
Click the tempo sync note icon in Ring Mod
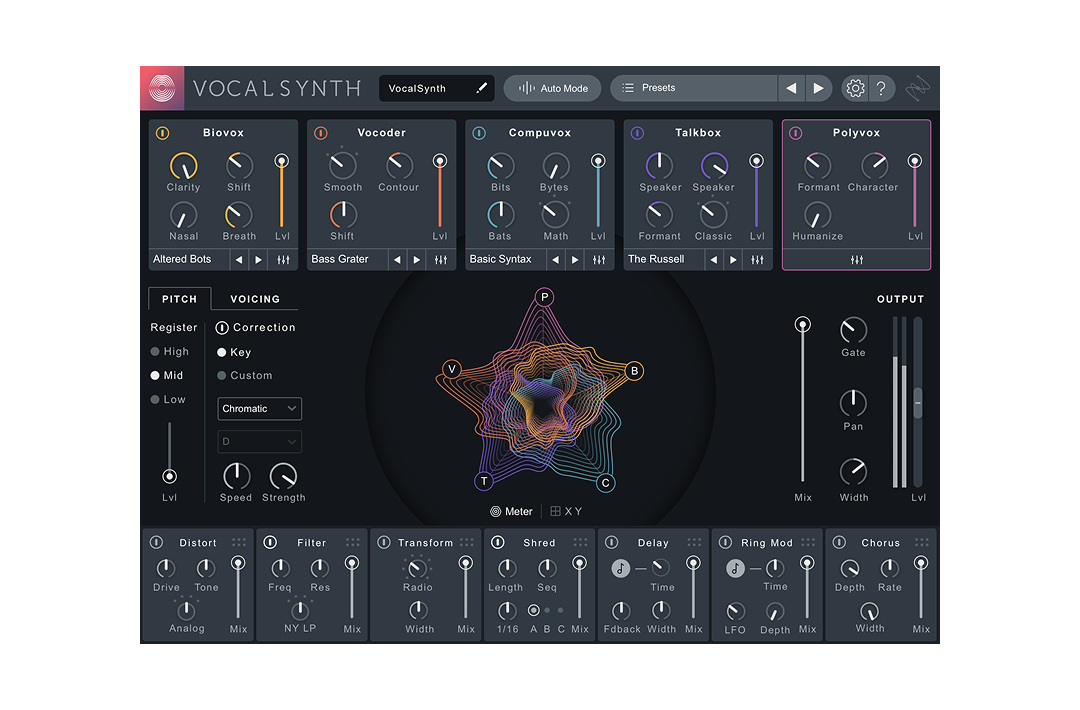(x=734, y=569)
